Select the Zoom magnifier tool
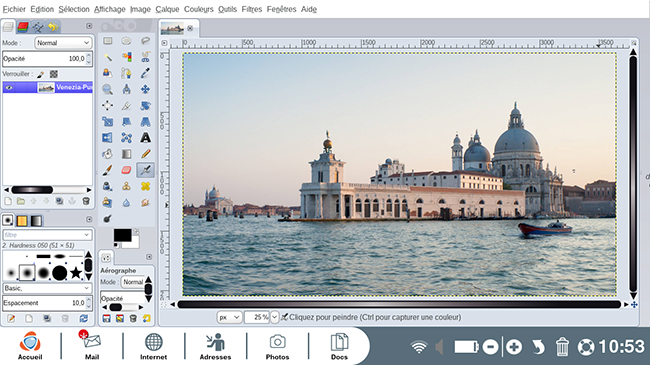Image resolution: width=650 pixels, height=365 pixels. click(107, 89)
